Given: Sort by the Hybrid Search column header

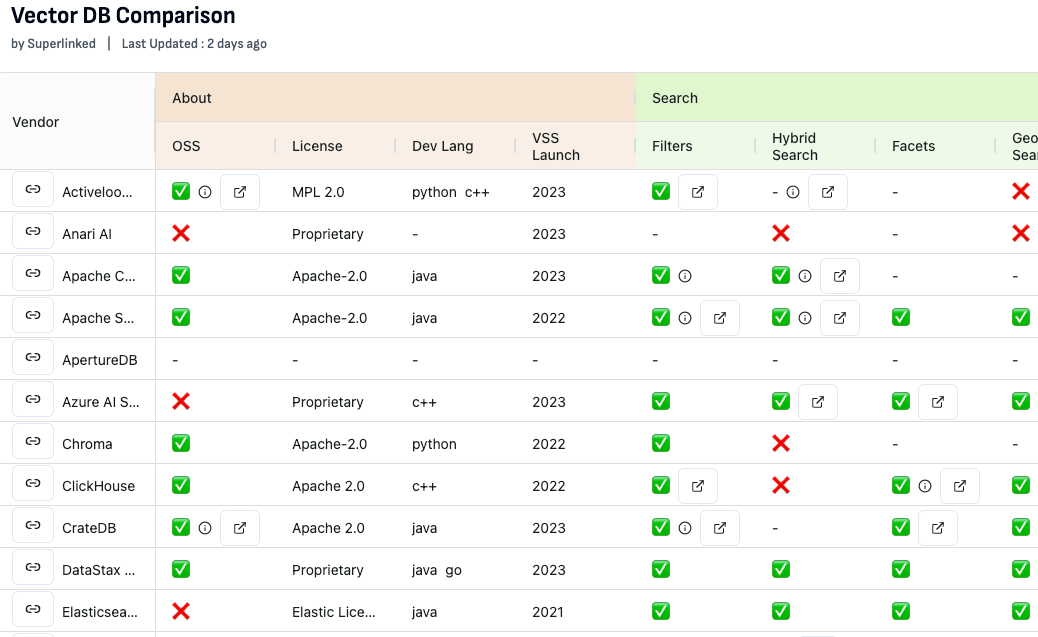Looking at the screenshot, I should tap(794, 146).
